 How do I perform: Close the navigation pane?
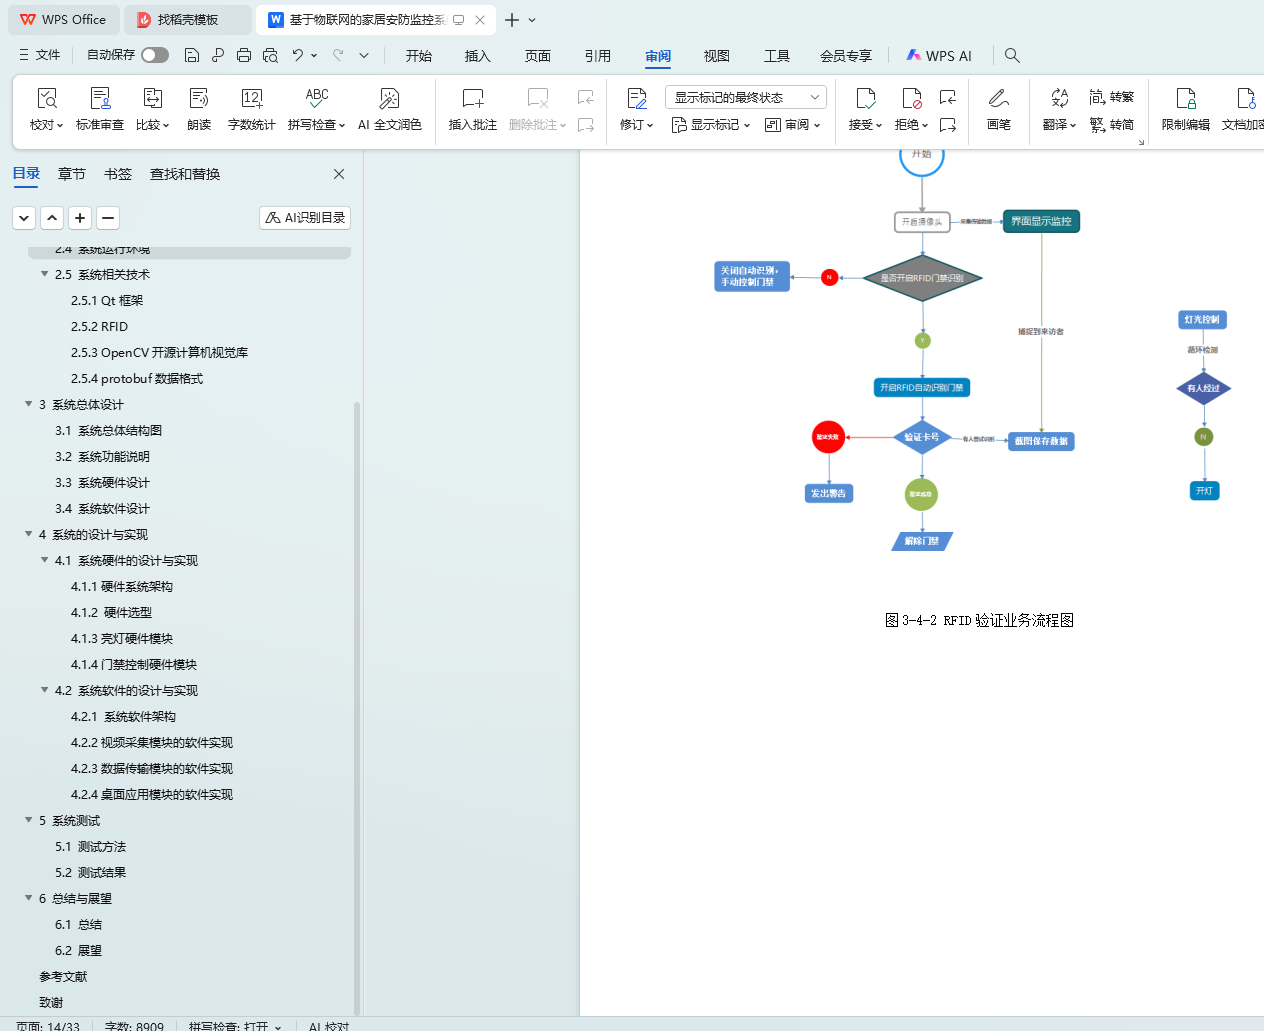(x=339, y=174)
